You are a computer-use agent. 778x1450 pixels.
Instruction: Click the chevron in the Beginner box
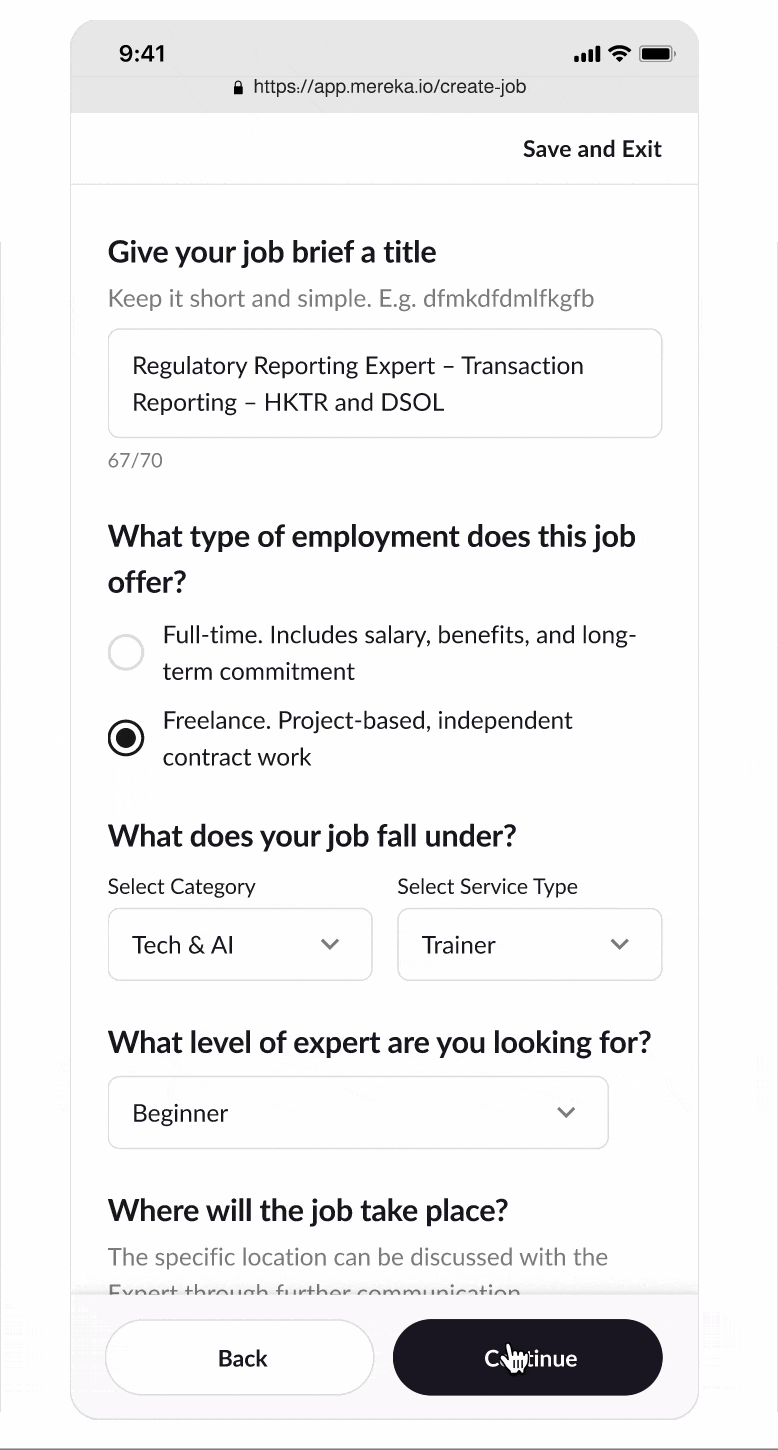tap(566, 1113)
